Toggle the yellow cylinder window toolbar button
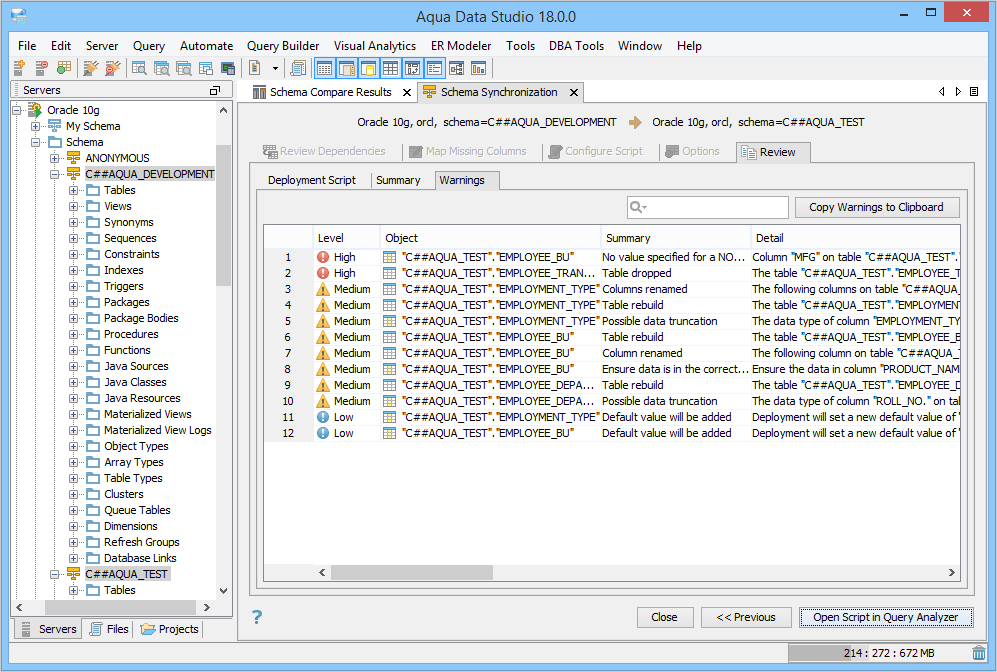The width and height of the screenshot is (997, 672). point(369,68)
